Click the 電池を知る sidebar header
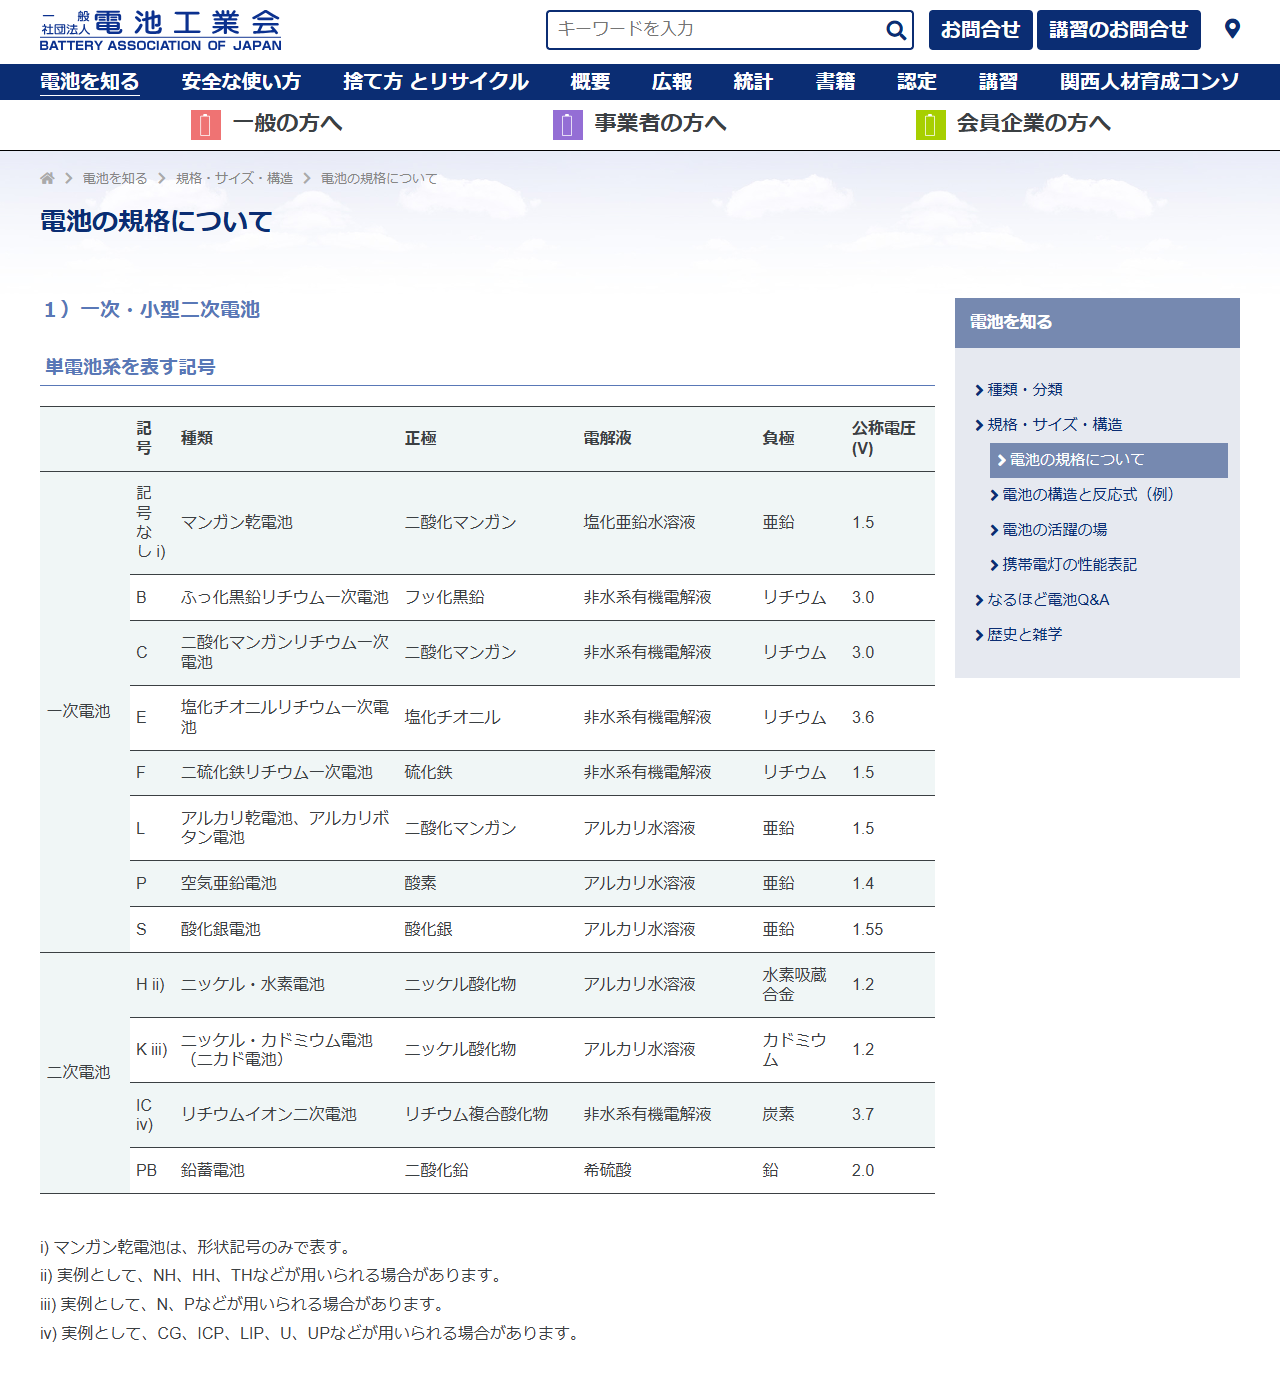This screenshot has width=1280, height=1400. 1097,323
